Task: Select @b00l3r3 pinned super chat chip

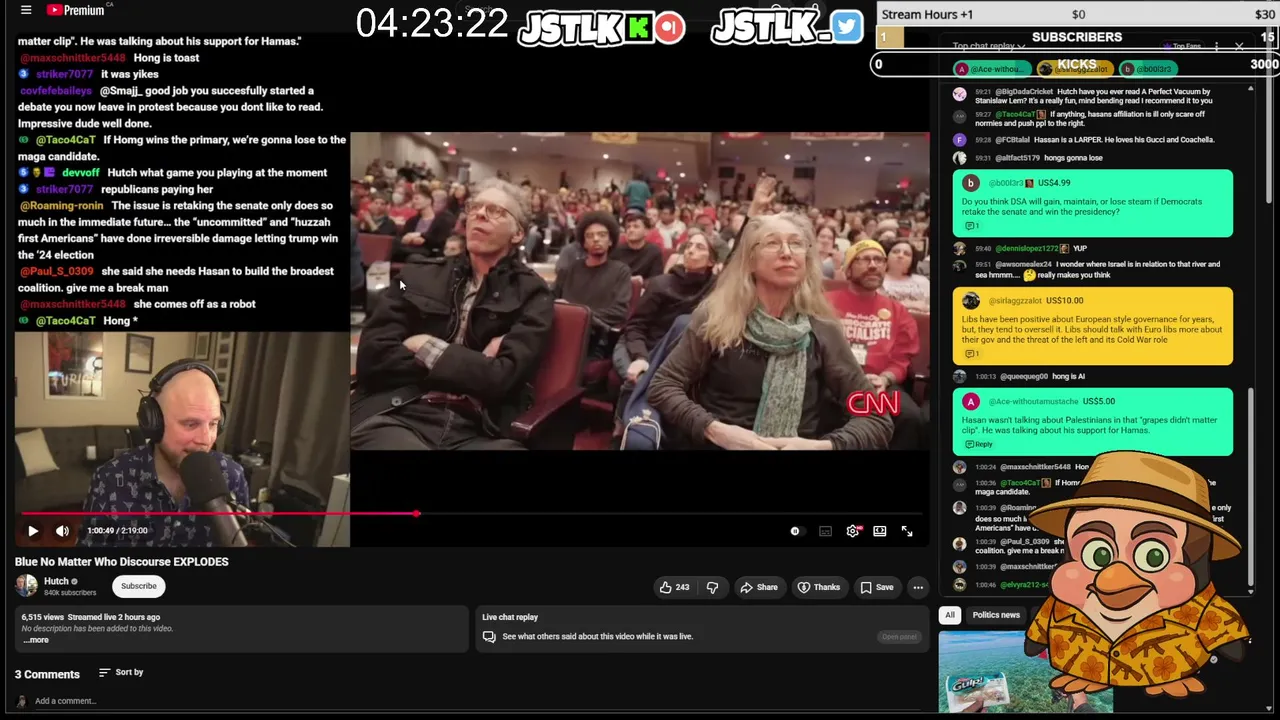Action: pyautogui.click(x=1148, y=69)
